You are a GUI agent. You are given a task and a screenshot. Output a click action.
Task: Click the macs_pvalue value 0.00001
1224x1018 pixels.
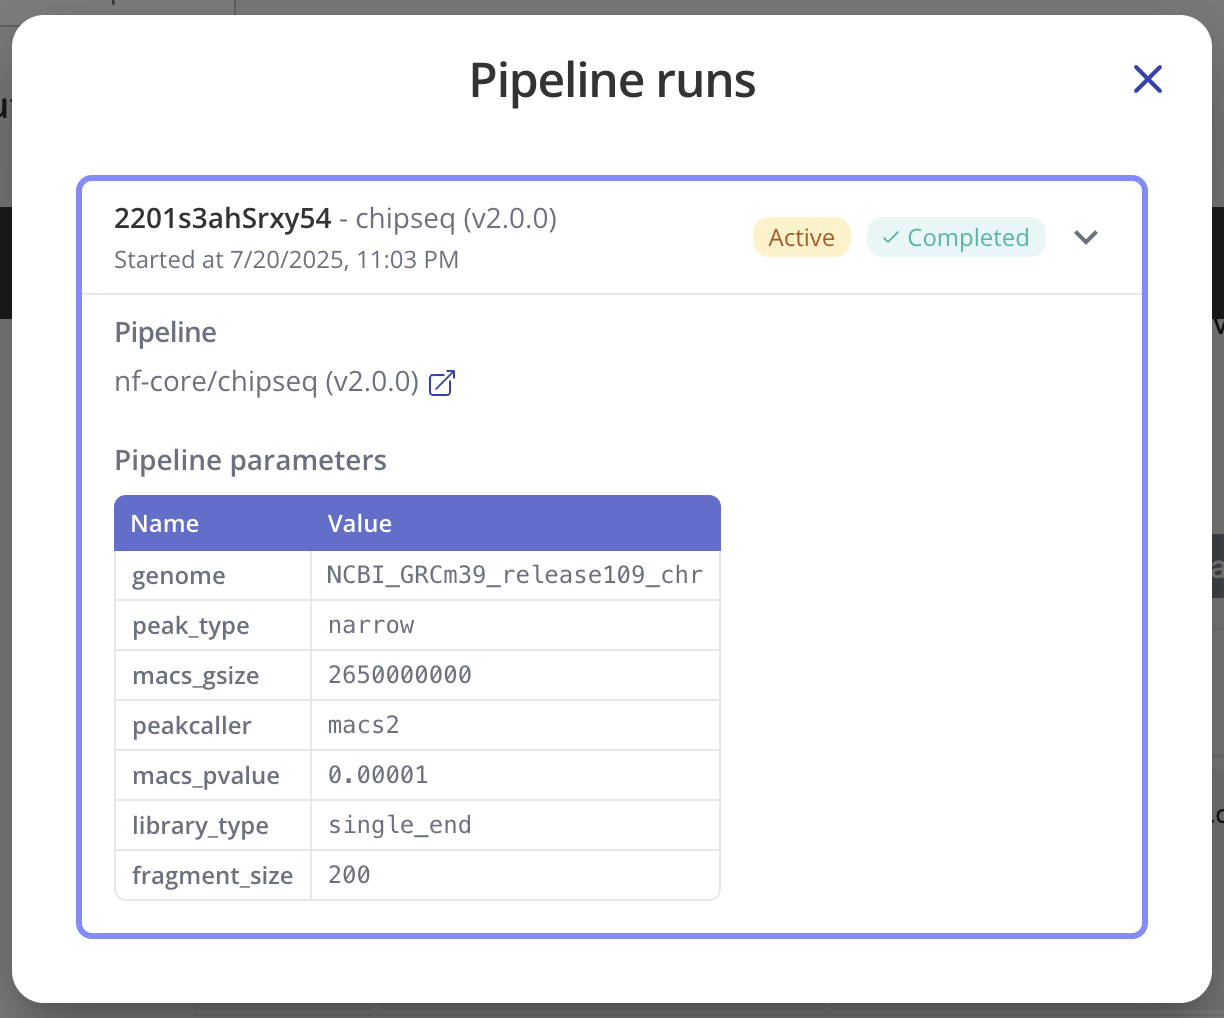[378, 775]
